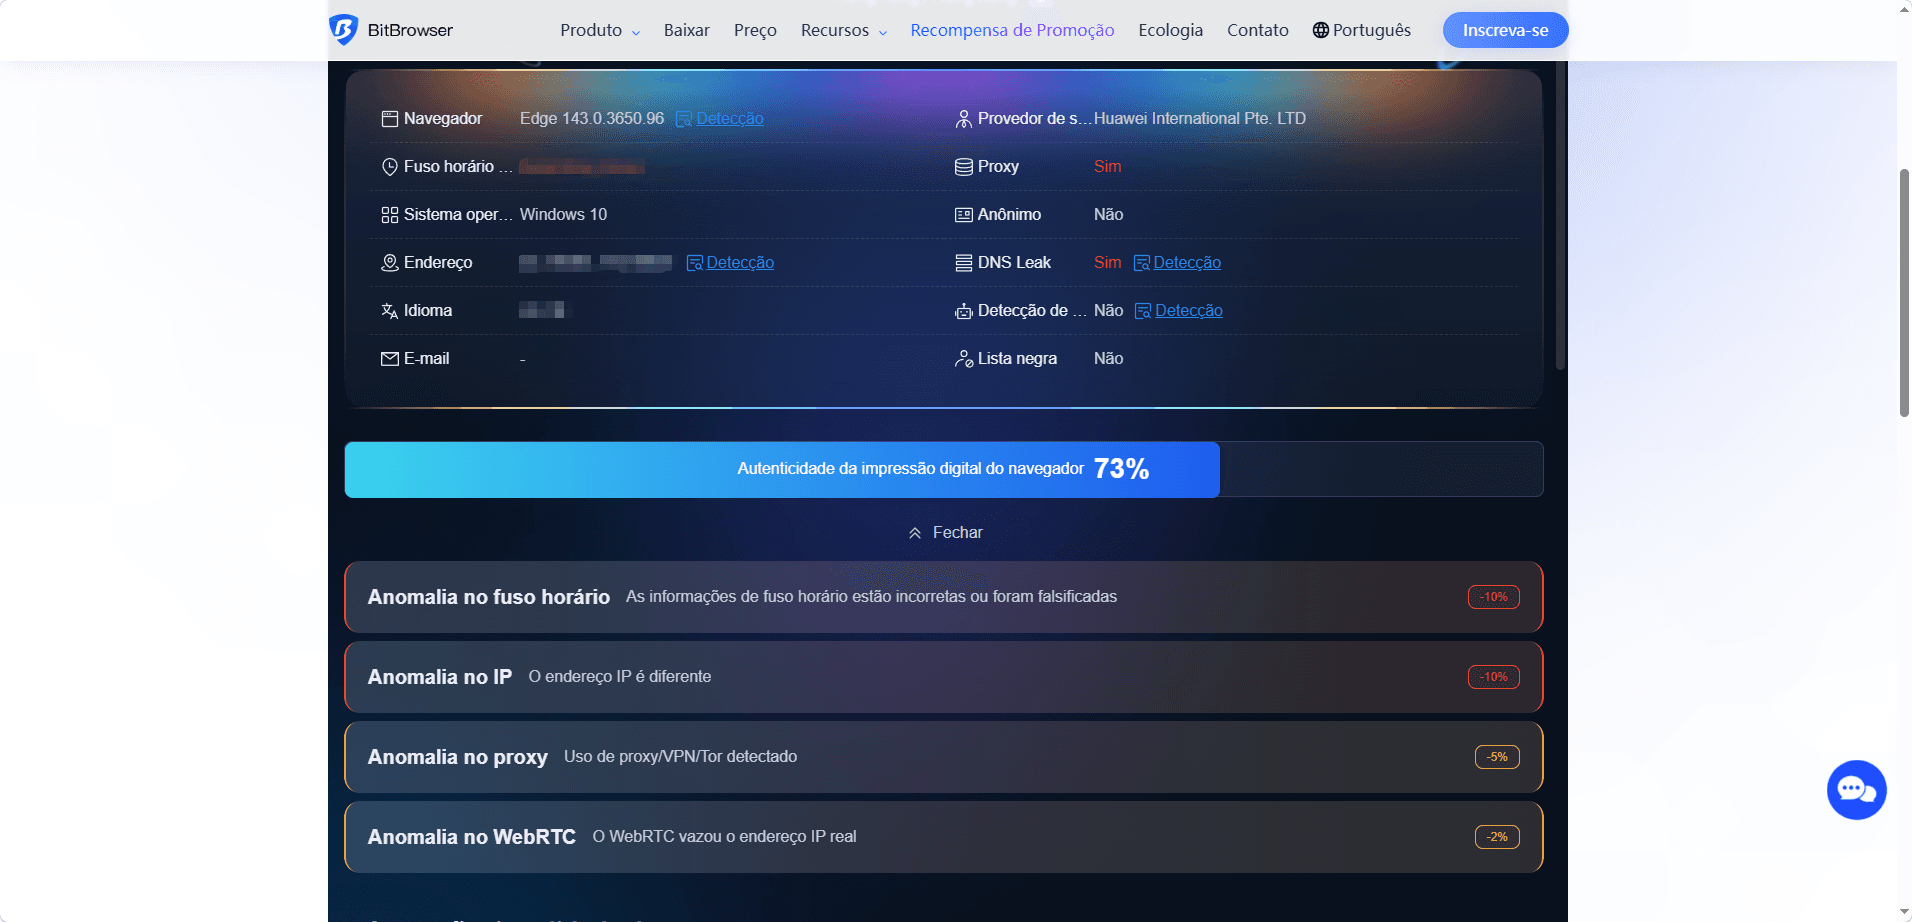
Task: Click the Proxy server icon
Action: coord(964,166)
